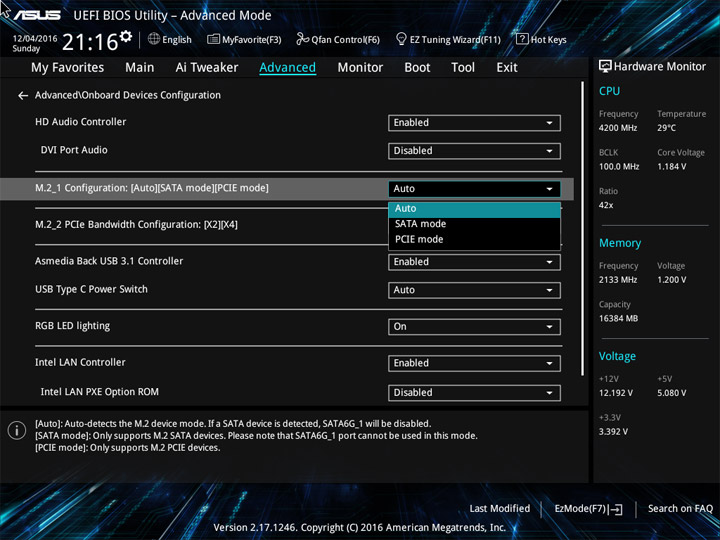Screen dimensions: 720x540
Task: Click the MyFavorite(F3) button label
Action: point(252,40)
